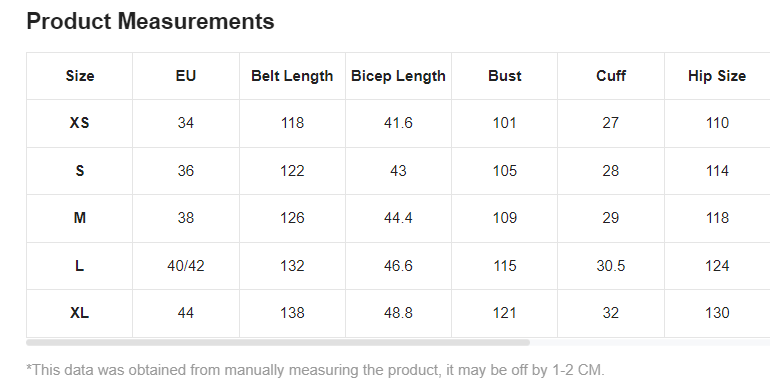Image resolution: width=770 pixels, height=387 pixels.
Task: Select the Belt Length column header
Action: click(292, 76)
